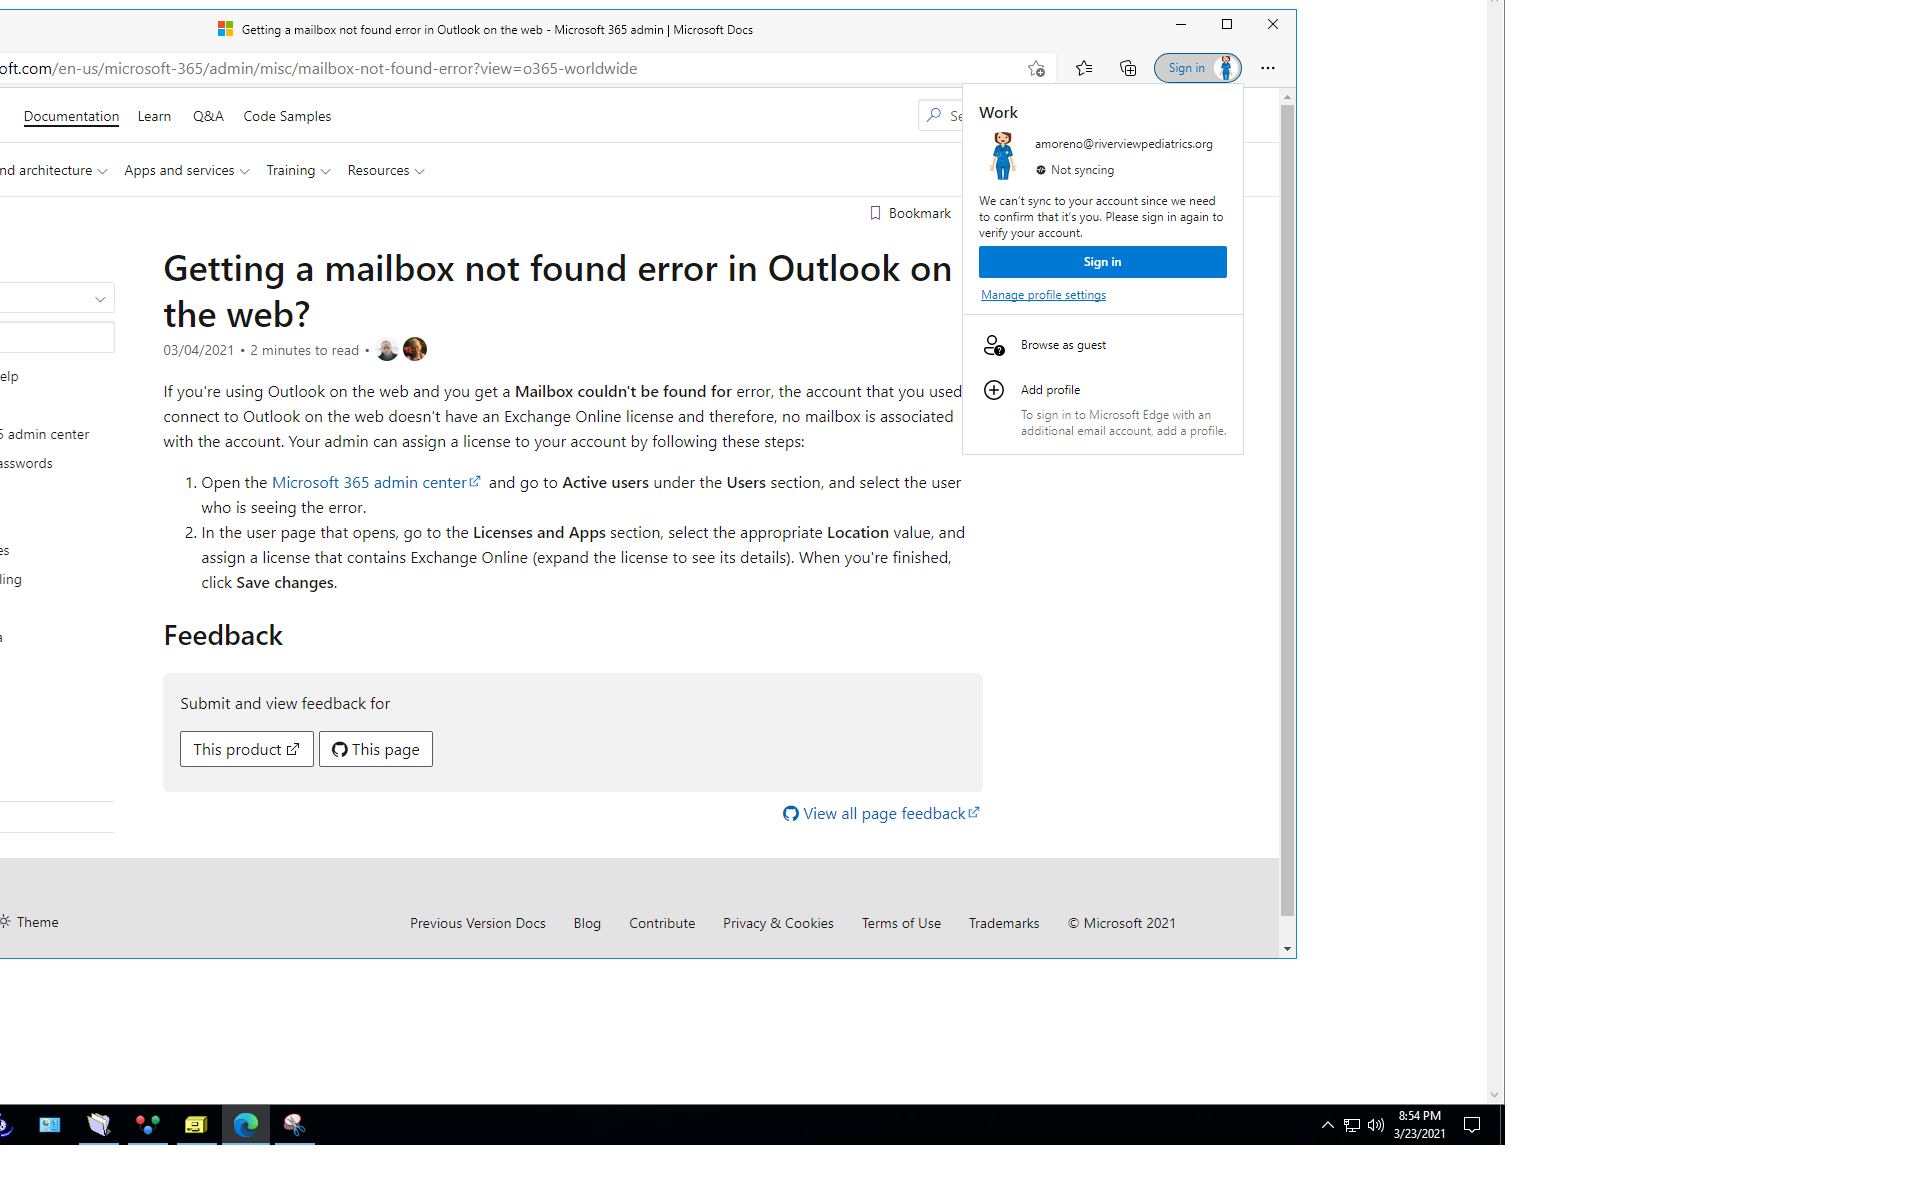Open Privacy & Cookies link

pos(778,923)
